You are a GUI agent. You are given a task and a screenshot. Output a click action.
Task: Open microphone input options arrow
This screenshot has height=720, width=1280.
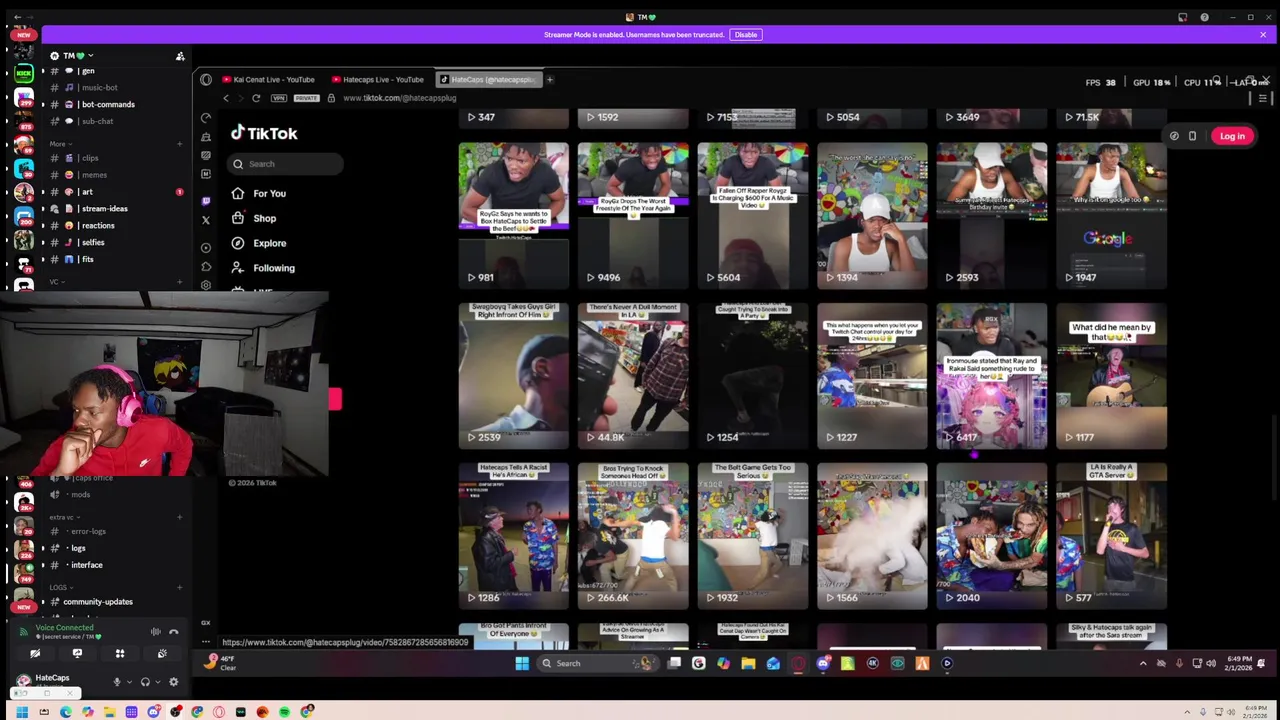(128, 682)
